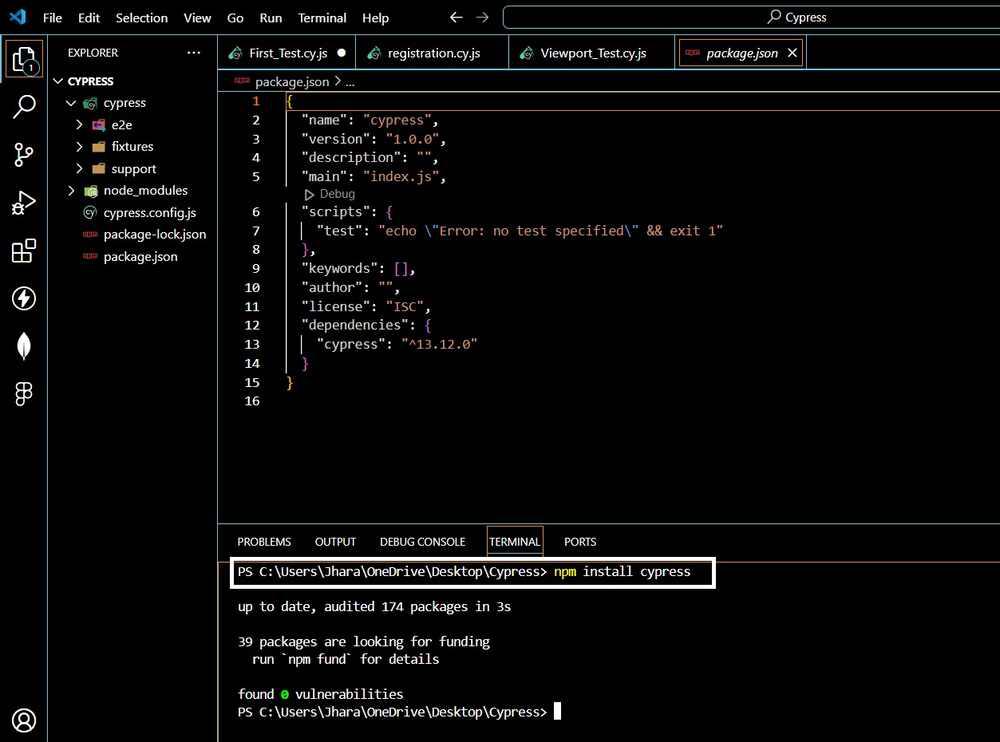Open the Source Control view

point(24,155)
